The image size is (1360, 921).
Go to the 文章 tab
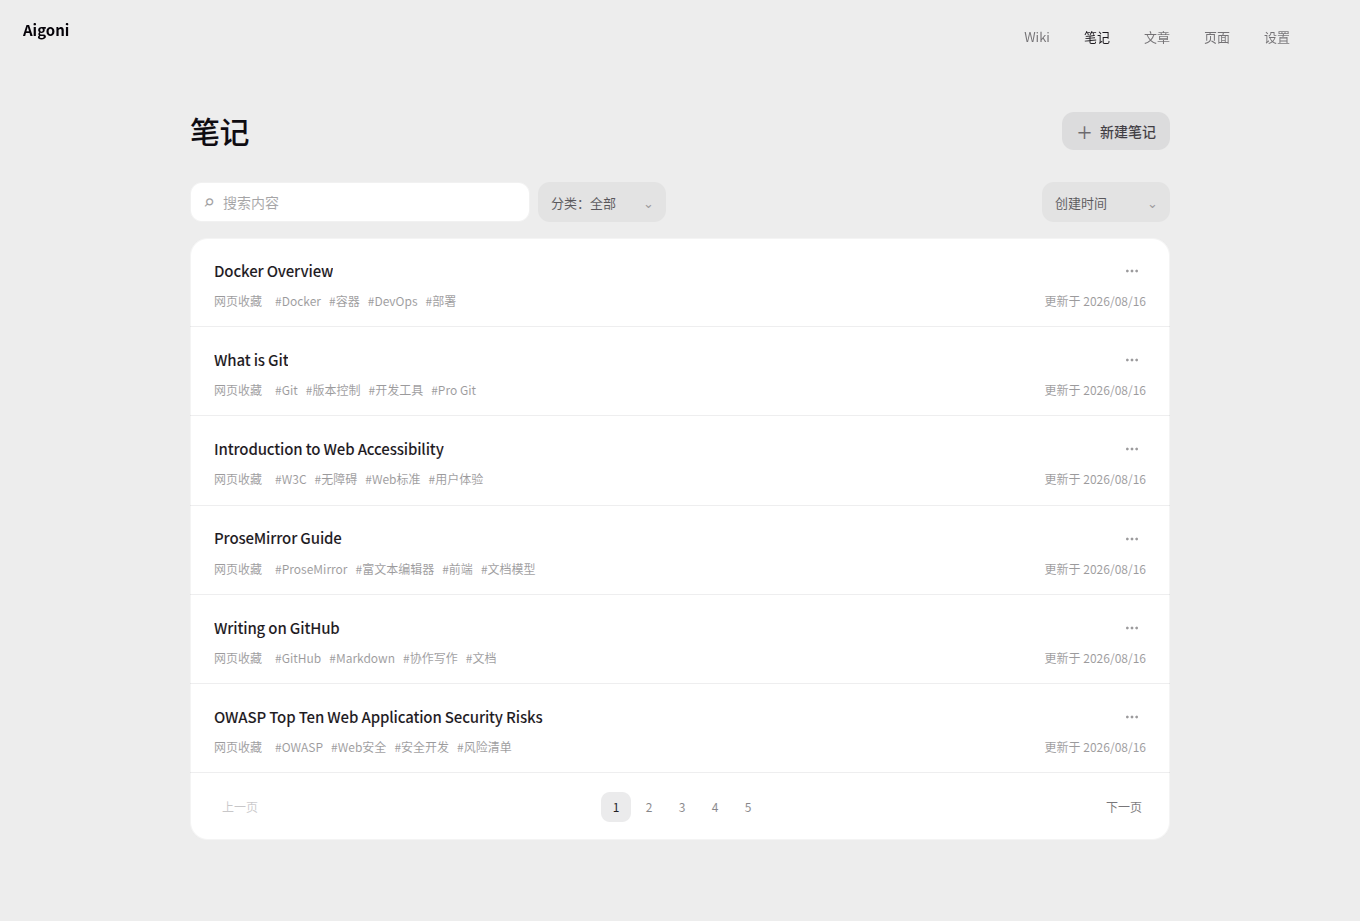1157,37
